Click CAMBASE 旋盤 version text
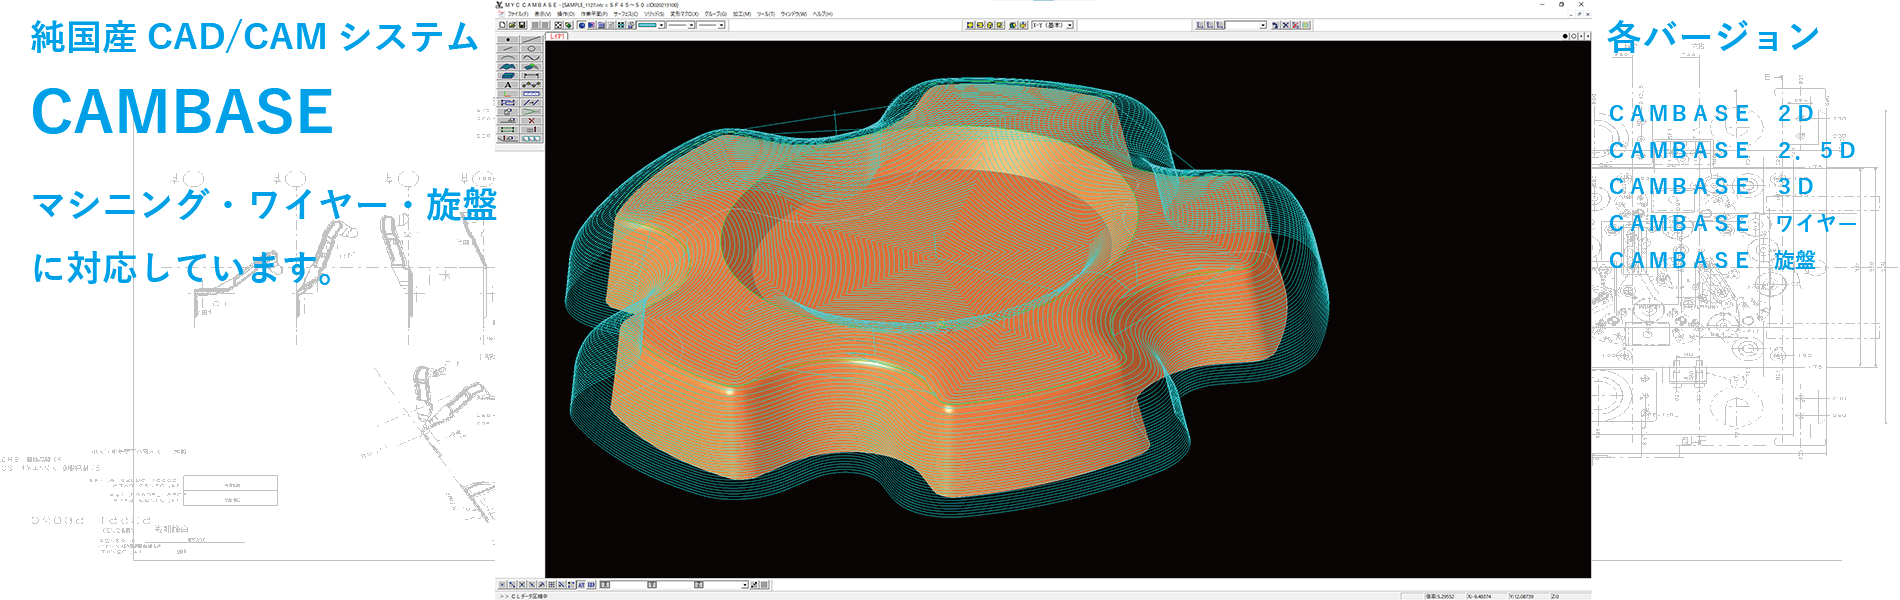 click(1711, 261)
